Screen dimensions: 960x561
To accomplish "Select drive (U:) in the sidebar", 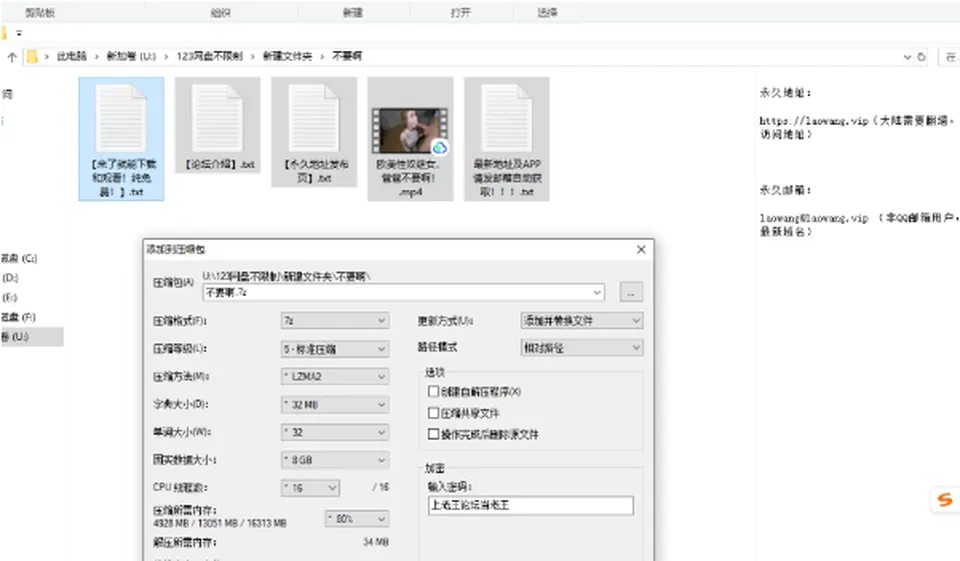I will point(31,337).
